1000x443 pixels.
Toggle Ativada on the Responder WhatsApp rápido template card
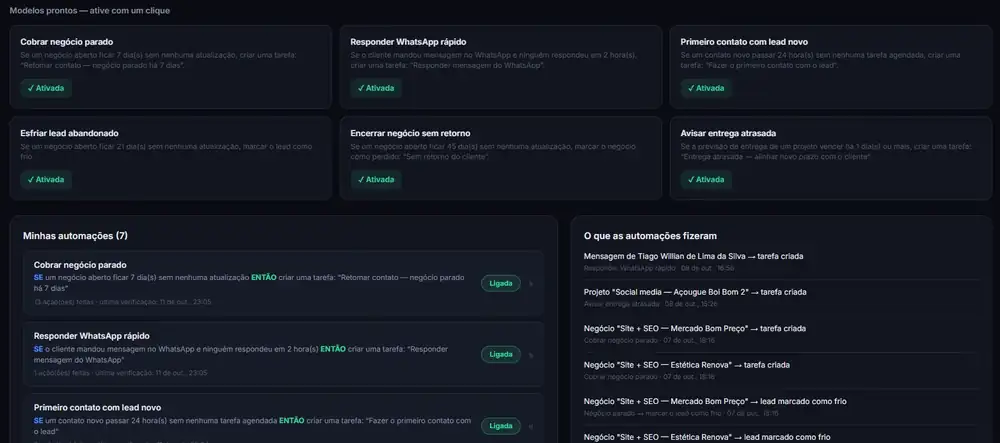(376, 88)
